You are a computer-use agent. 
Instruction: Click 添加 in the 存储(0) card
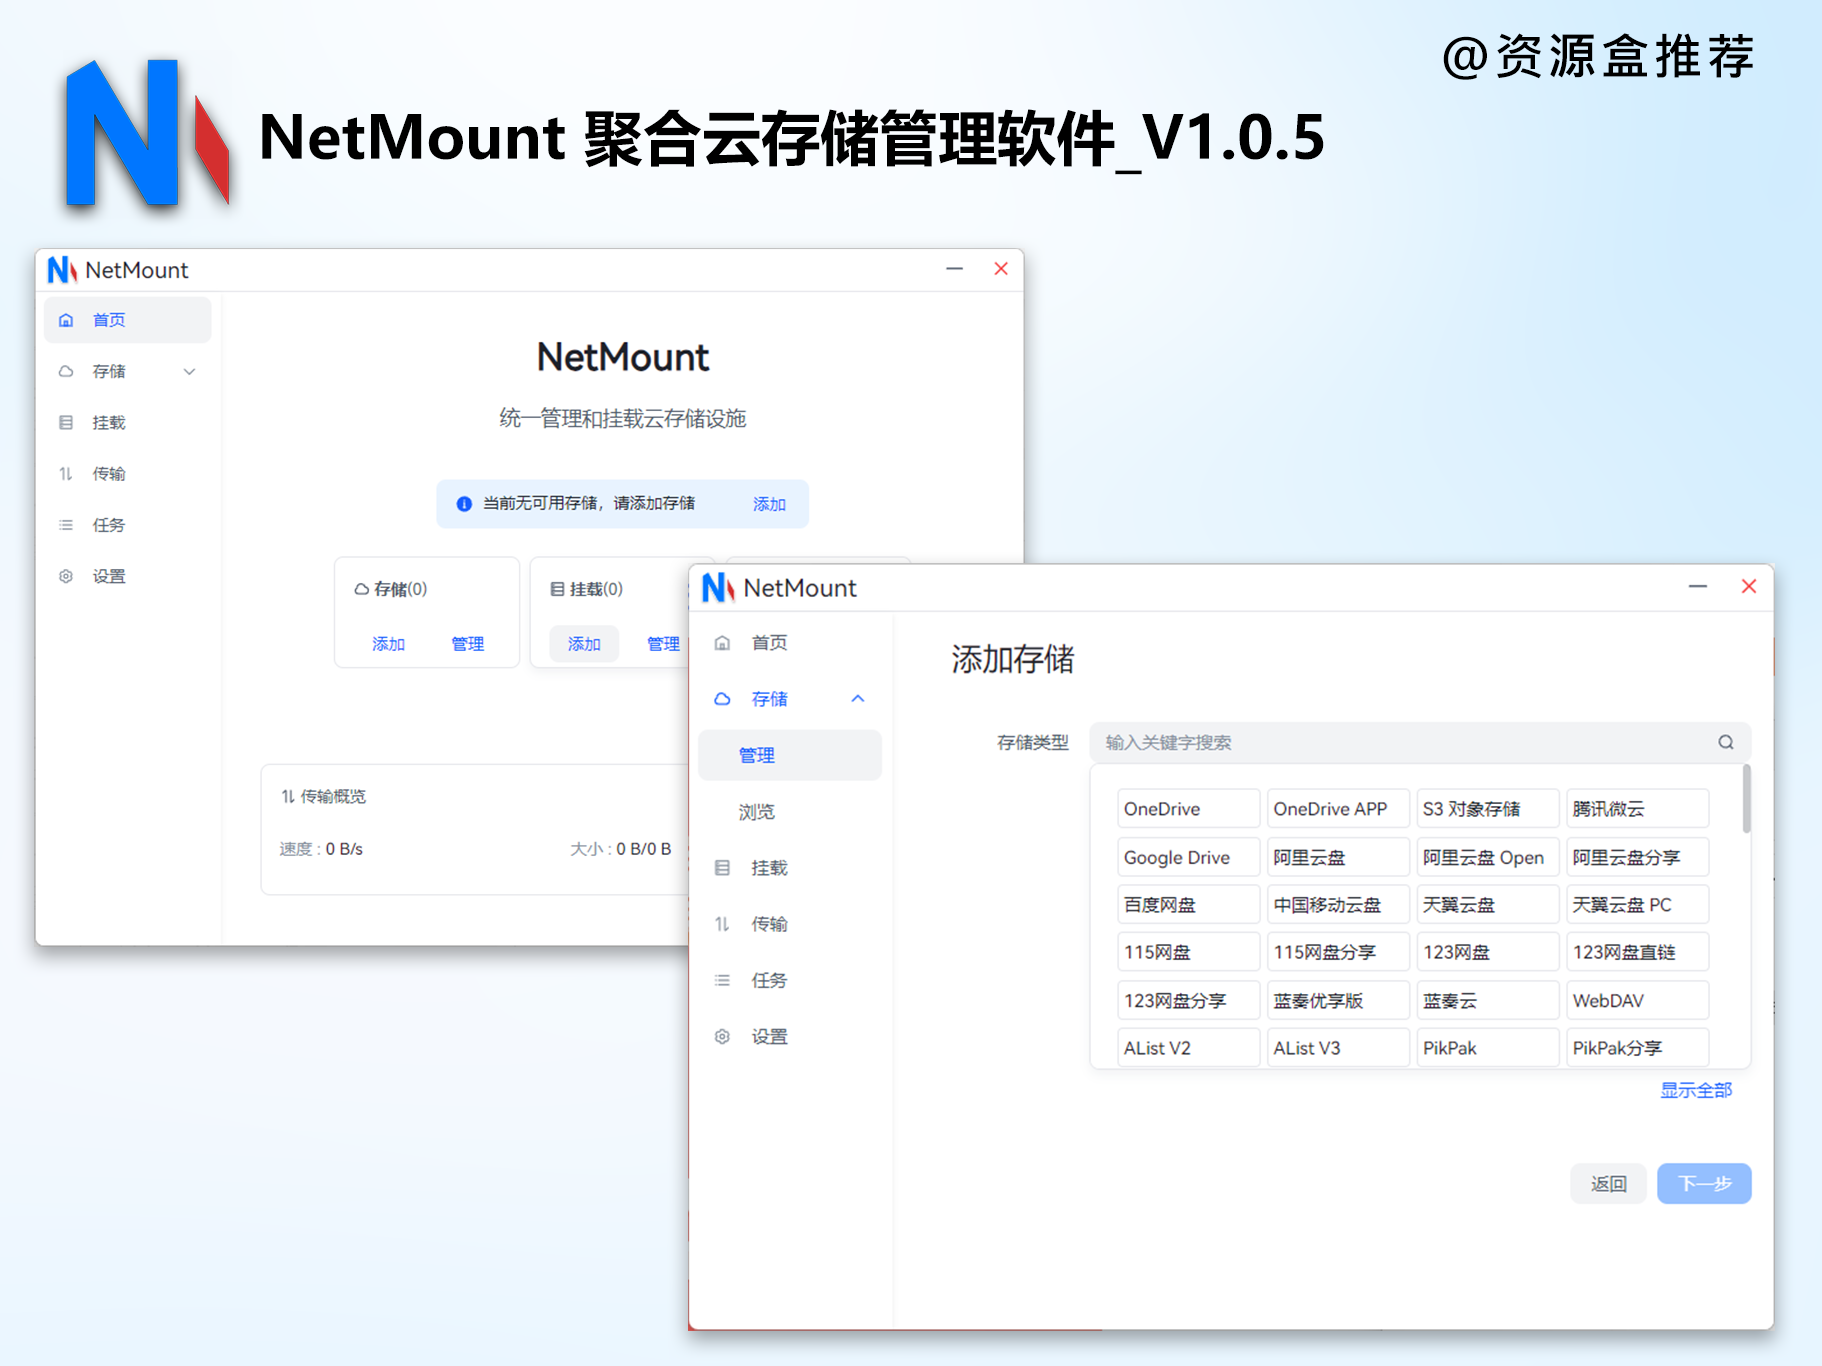[388, 644]
